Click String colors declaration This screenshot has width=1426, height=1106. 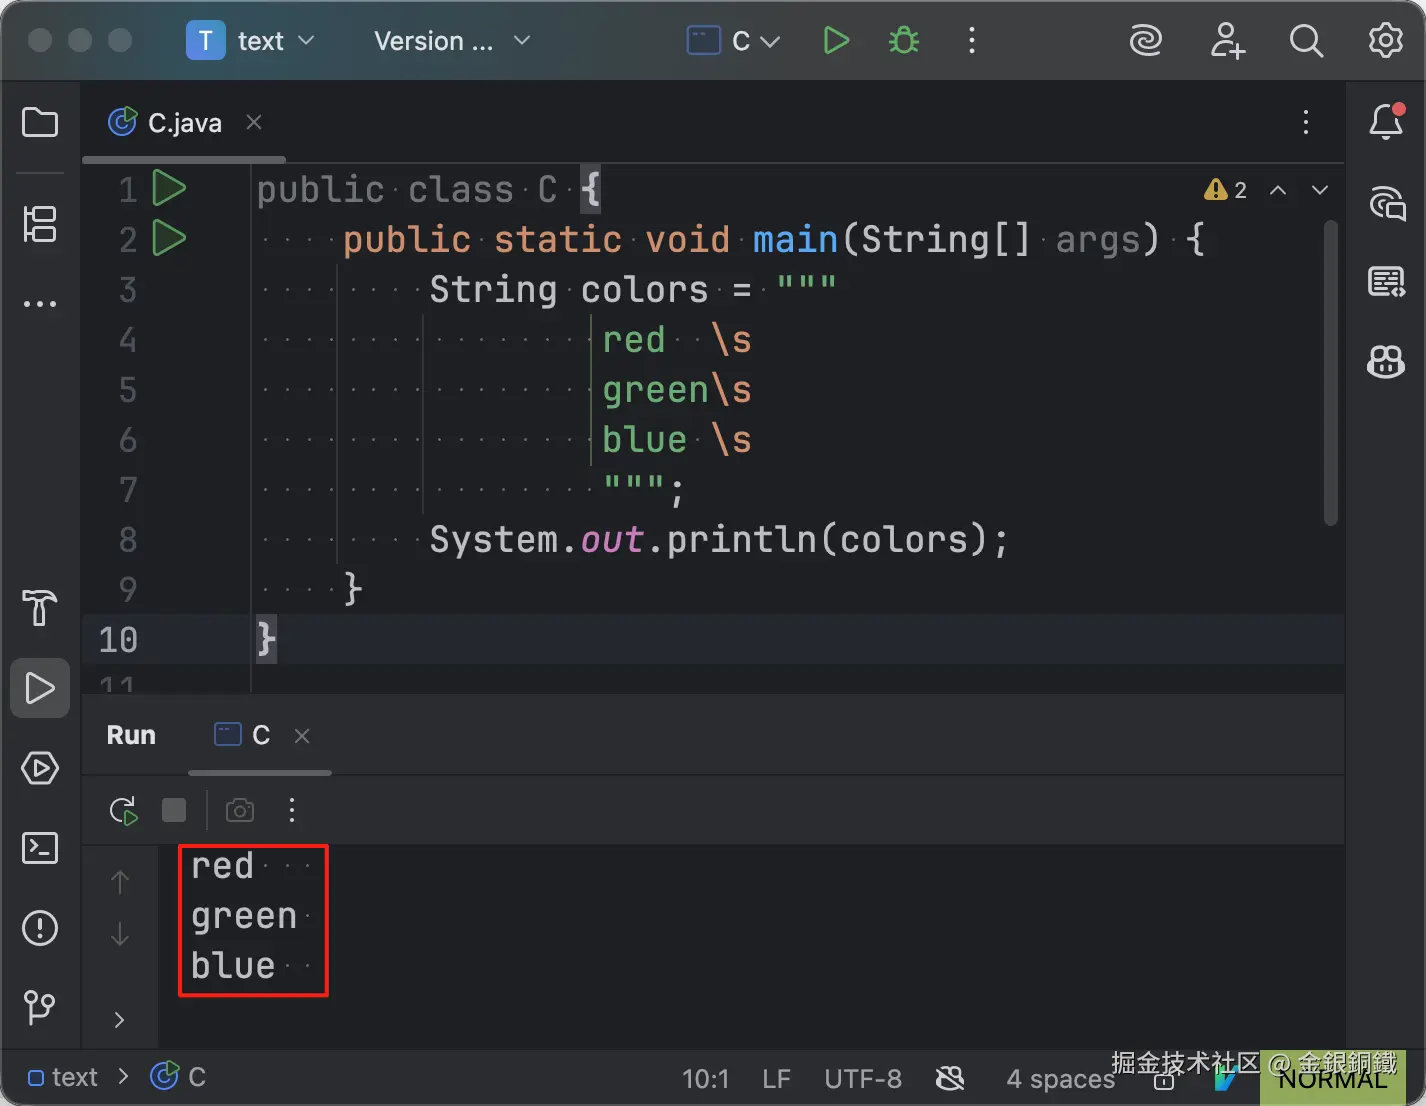[569, 289]
